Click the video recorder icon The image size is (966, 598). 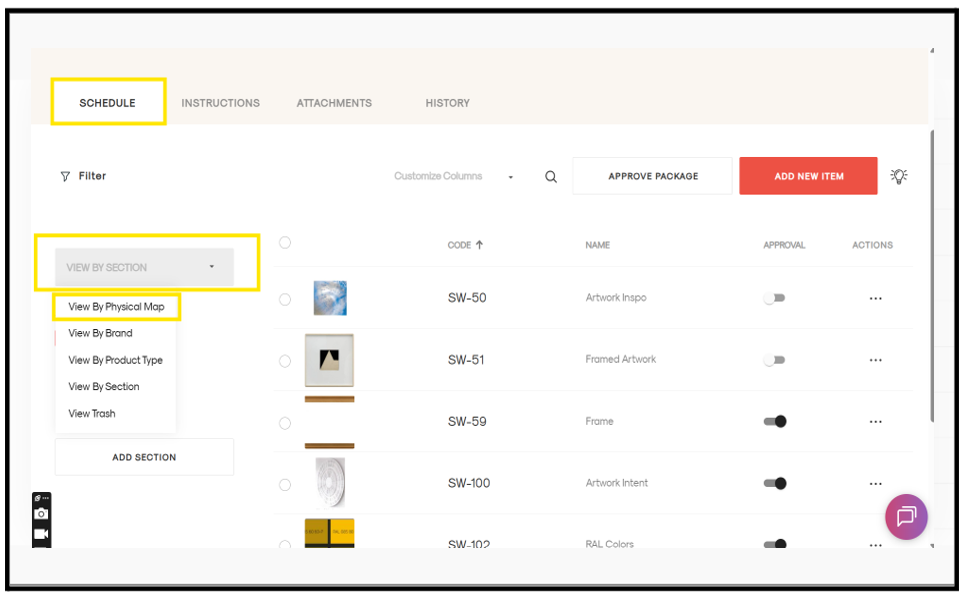41,533
